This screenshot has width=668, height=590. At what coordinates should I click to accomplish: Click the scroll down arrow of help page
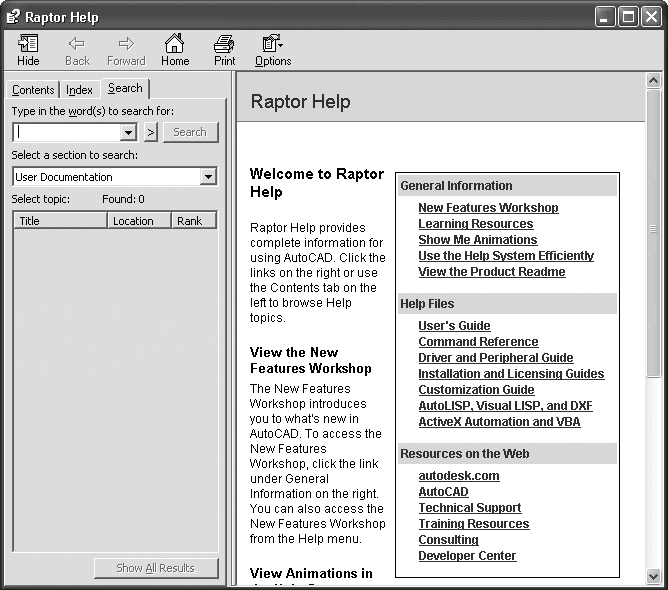pyautogui.click(x=654, y=576)
